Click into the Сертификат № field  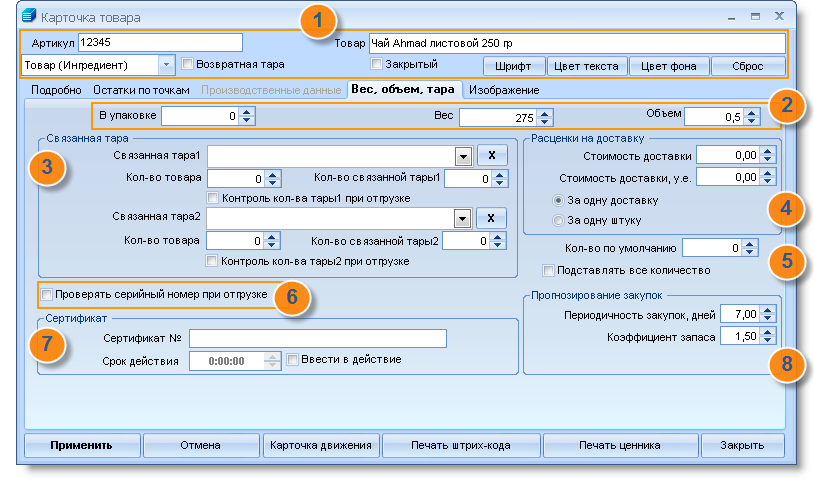(x=317, y=338)
